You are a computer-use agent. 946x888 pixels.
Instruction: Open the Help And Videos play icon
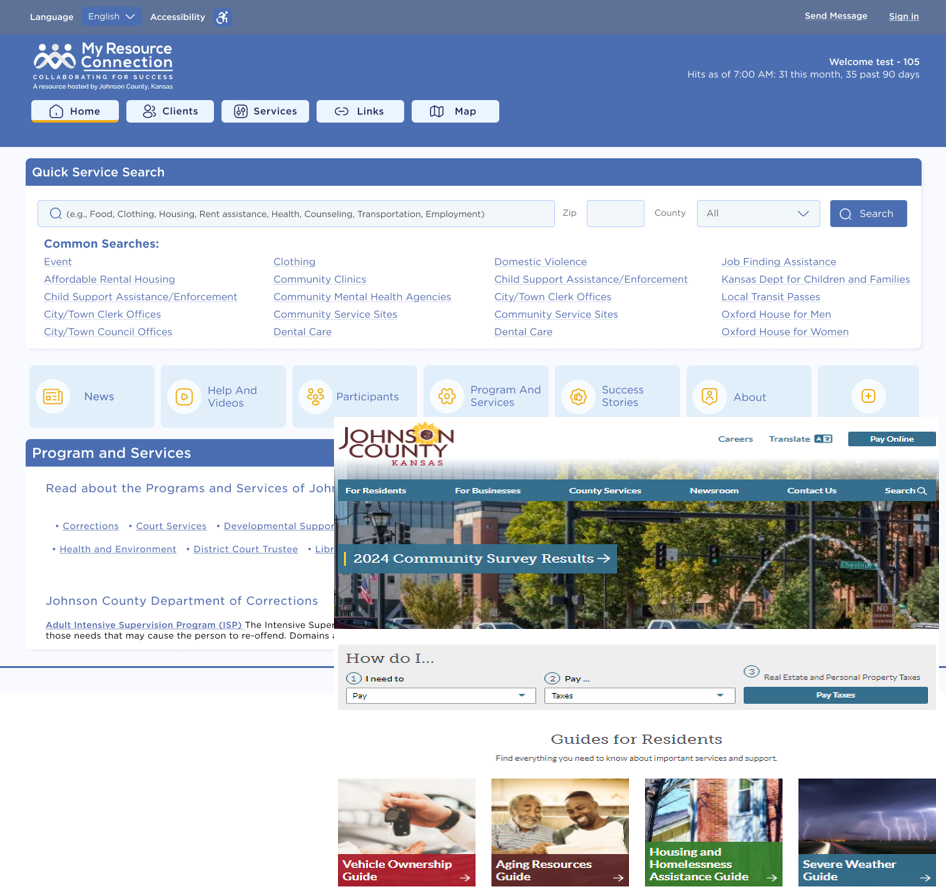coord(184,397)
